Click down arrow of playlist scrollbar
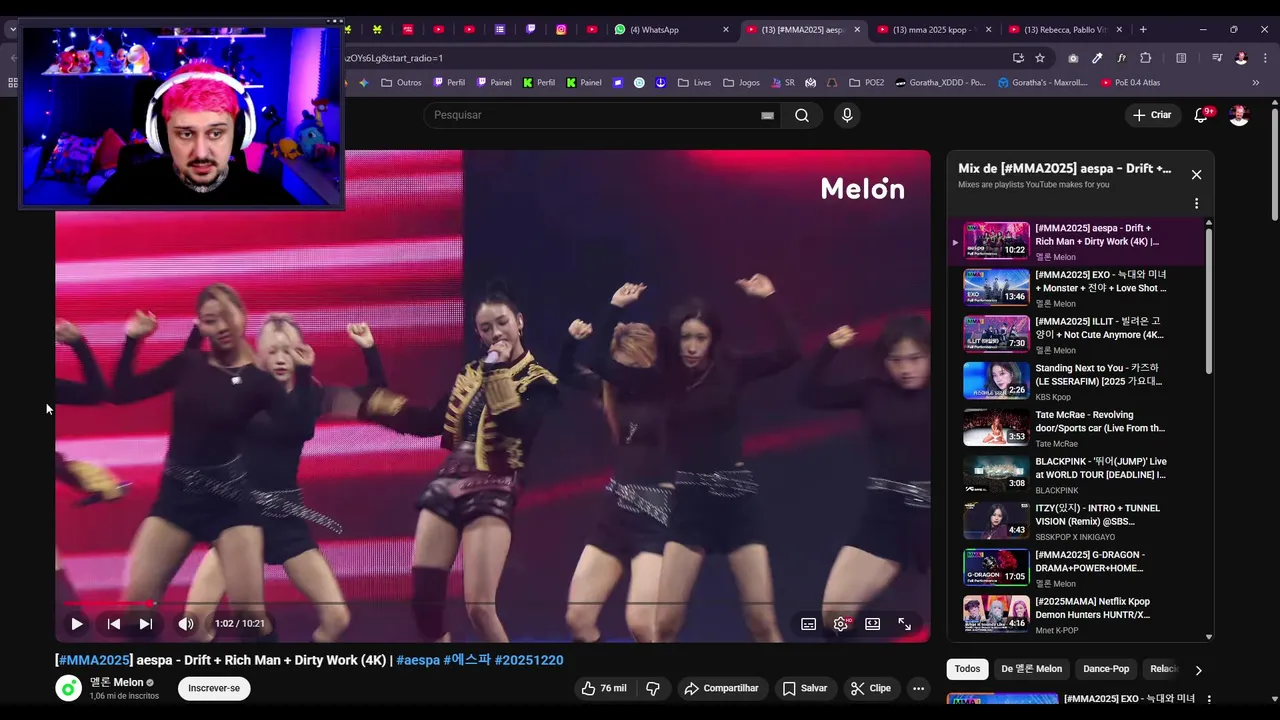 (1208, 637)
